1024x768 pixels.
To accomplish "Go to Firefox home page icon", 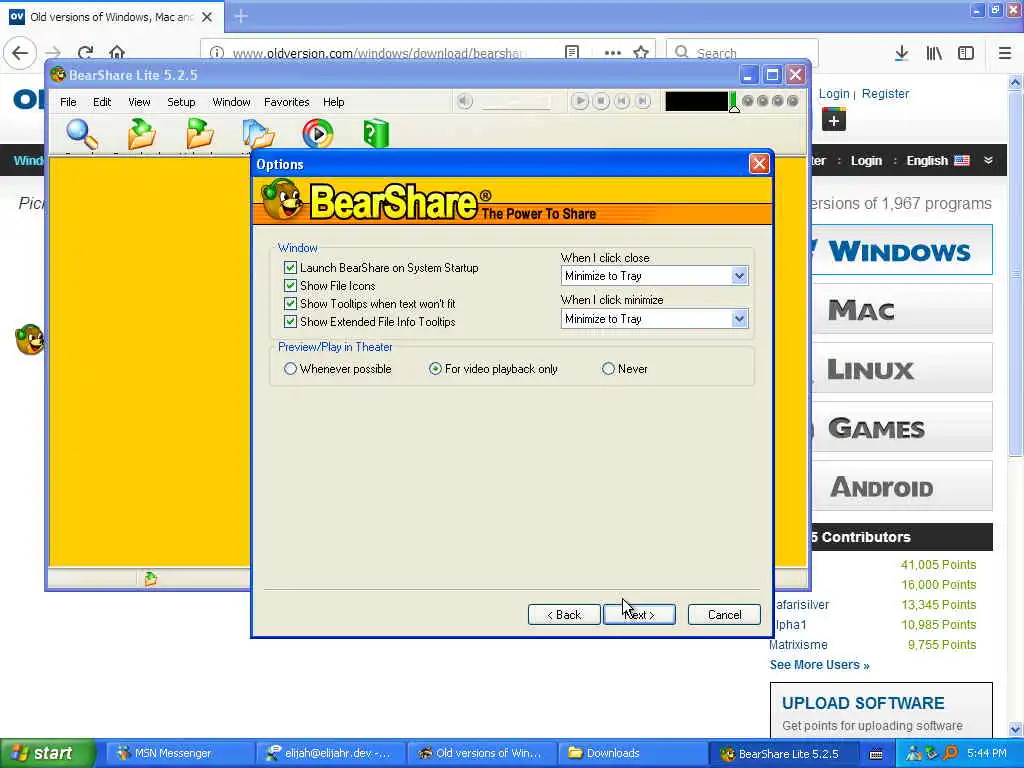I will point(117,53).
